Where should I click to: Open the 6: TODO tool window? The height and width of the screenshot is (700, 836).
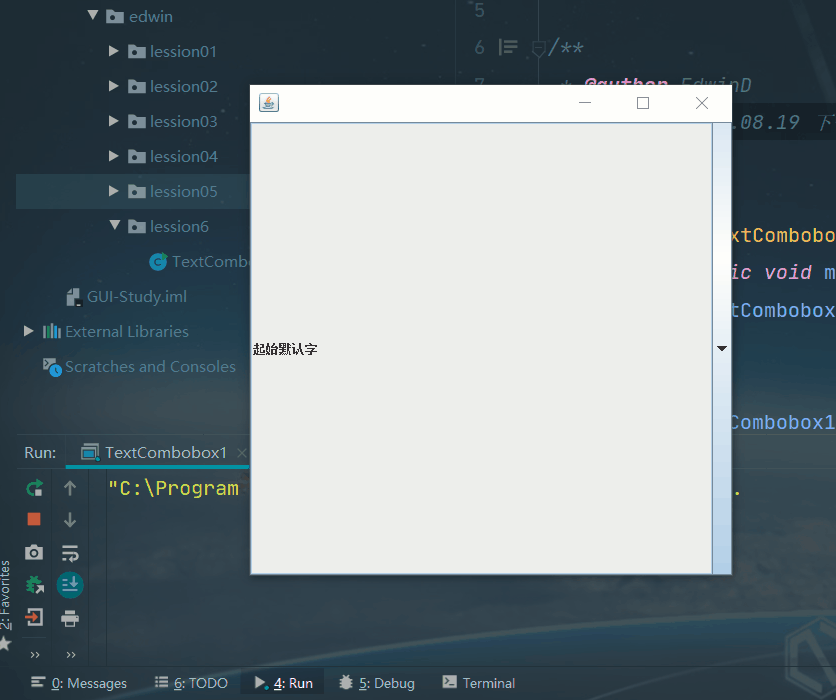coord(191,683)
